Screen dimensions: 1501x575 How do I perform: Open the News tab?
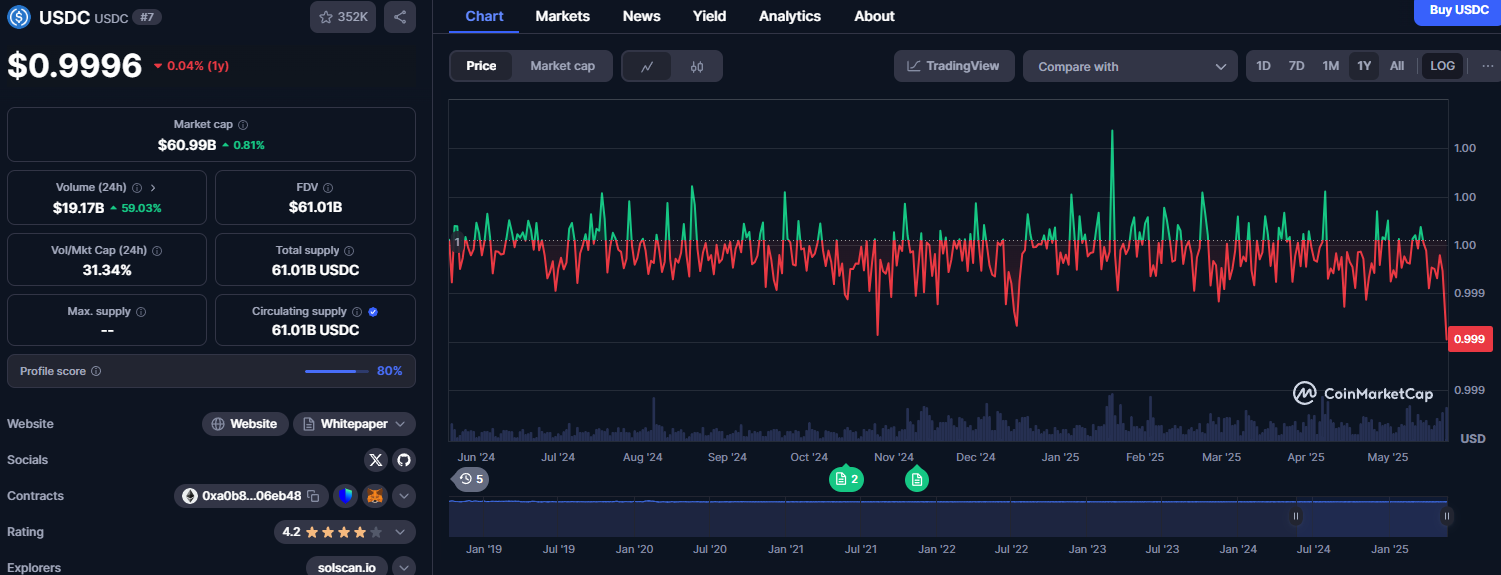click(x=641, y=16)
